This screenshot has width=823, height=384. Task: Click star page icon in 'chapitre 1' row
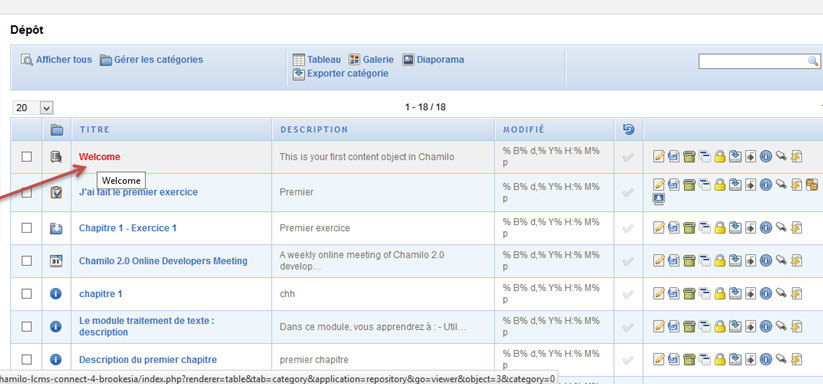[797, 293]
